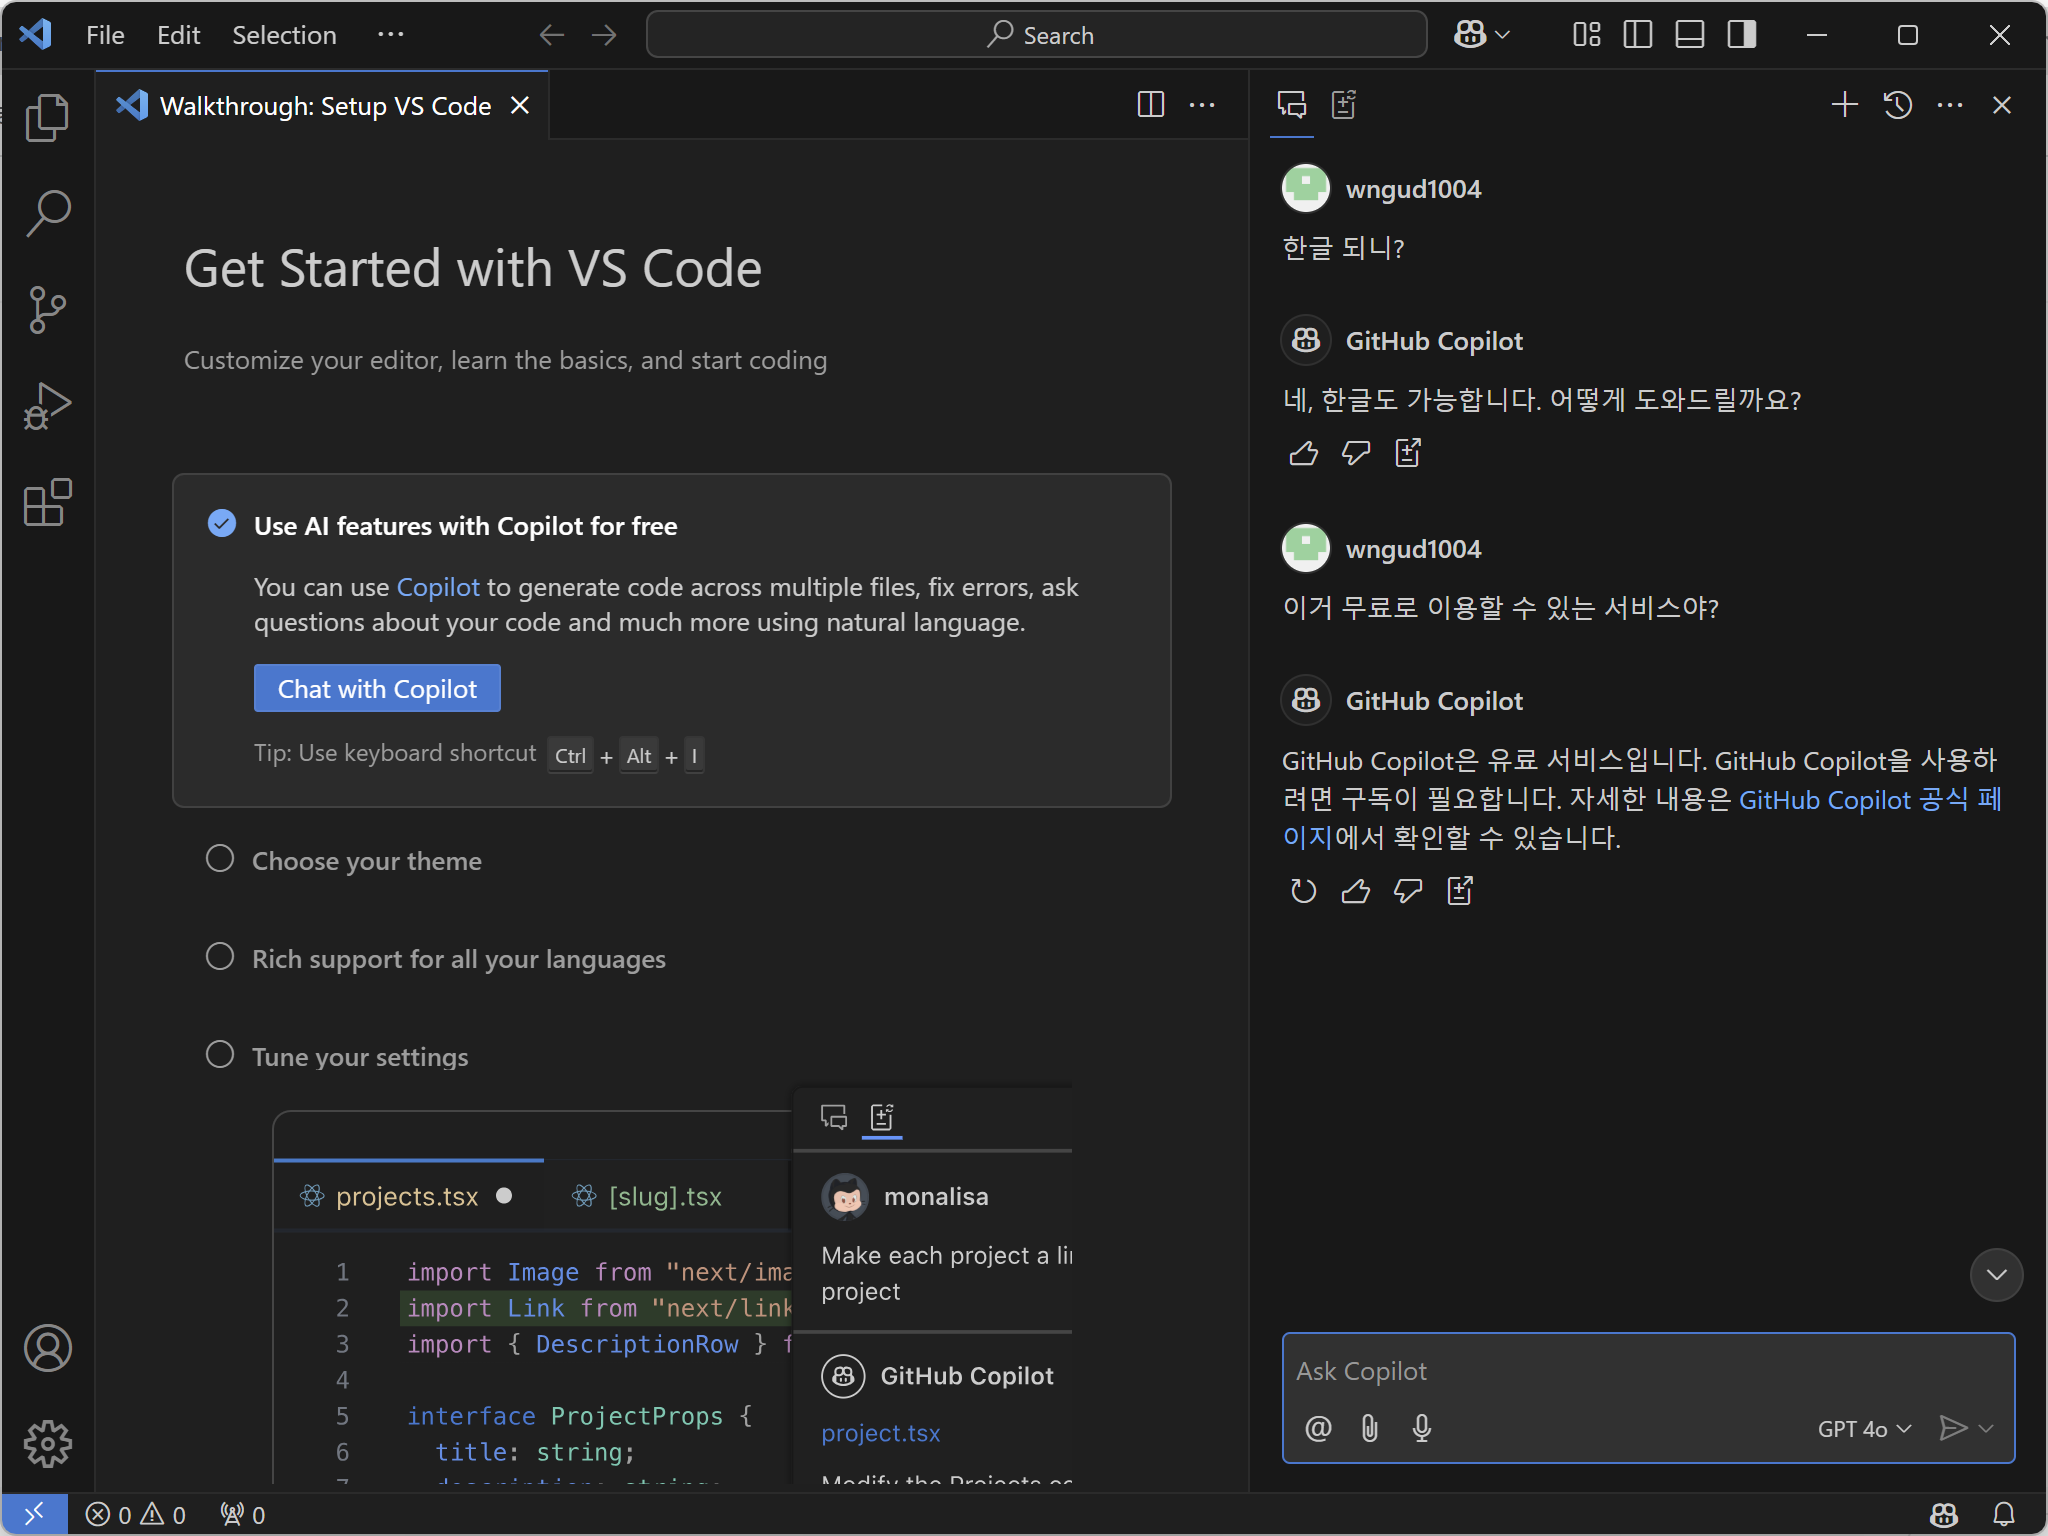The width and height of the screenshot is (2048, 1536).
Task: Select the Choose your theme step
Action: [x=366, y=861]
